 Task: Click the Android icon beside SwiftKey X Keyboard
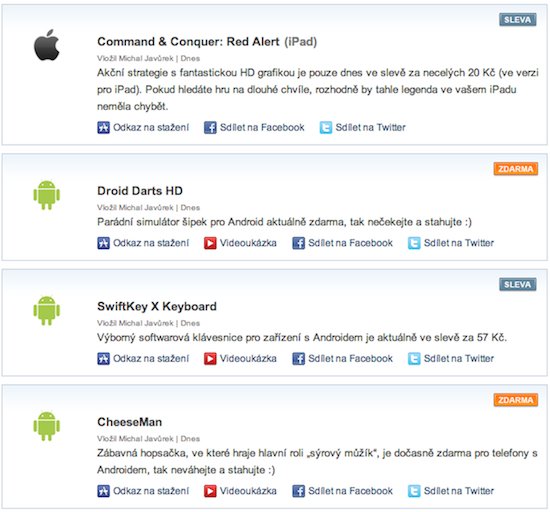(47, 311)
